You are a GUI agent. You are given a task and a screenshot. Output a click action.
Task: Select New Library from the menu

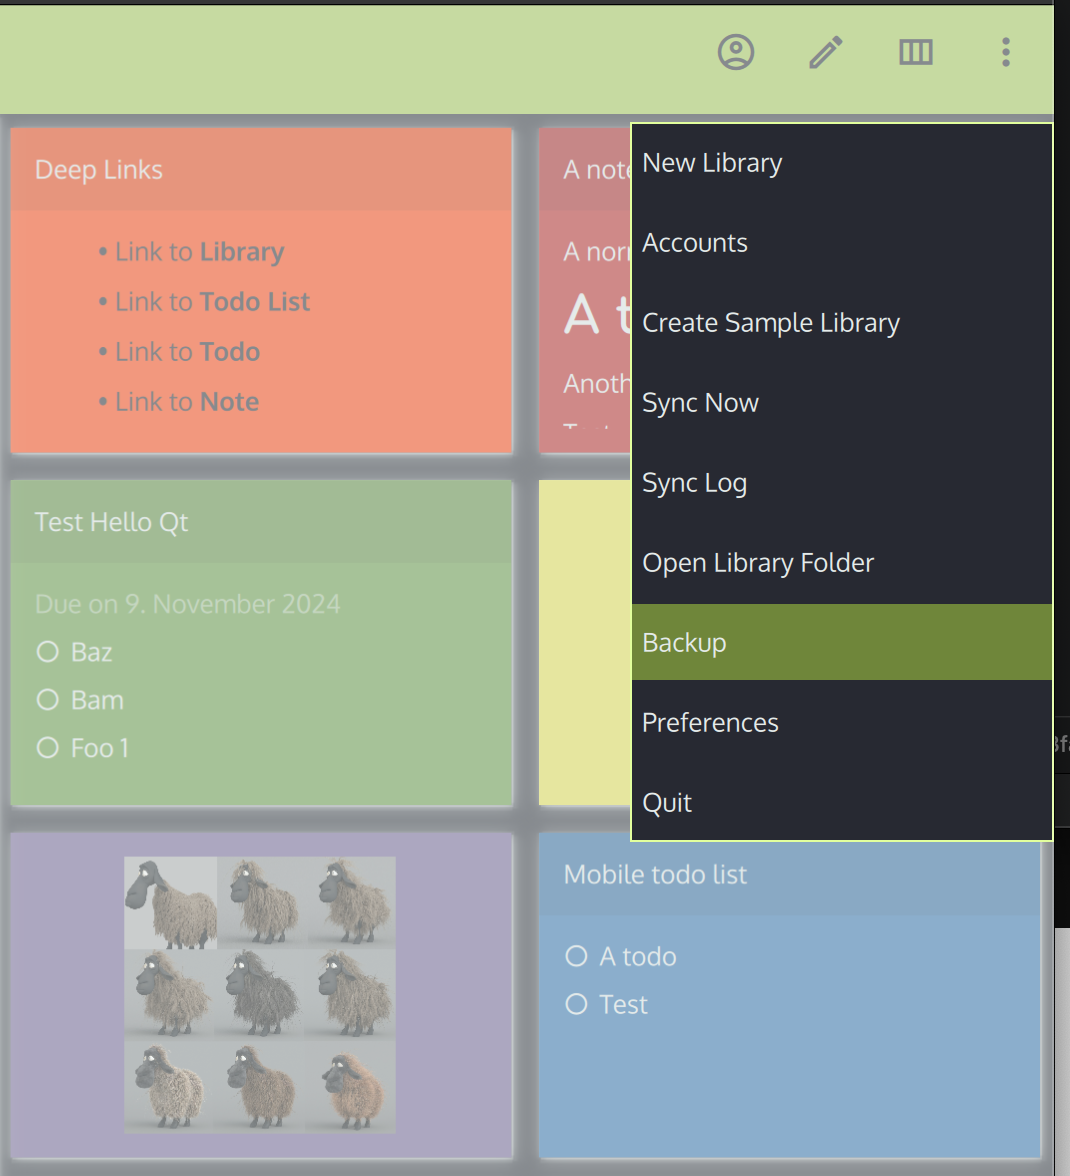[841, 163]
